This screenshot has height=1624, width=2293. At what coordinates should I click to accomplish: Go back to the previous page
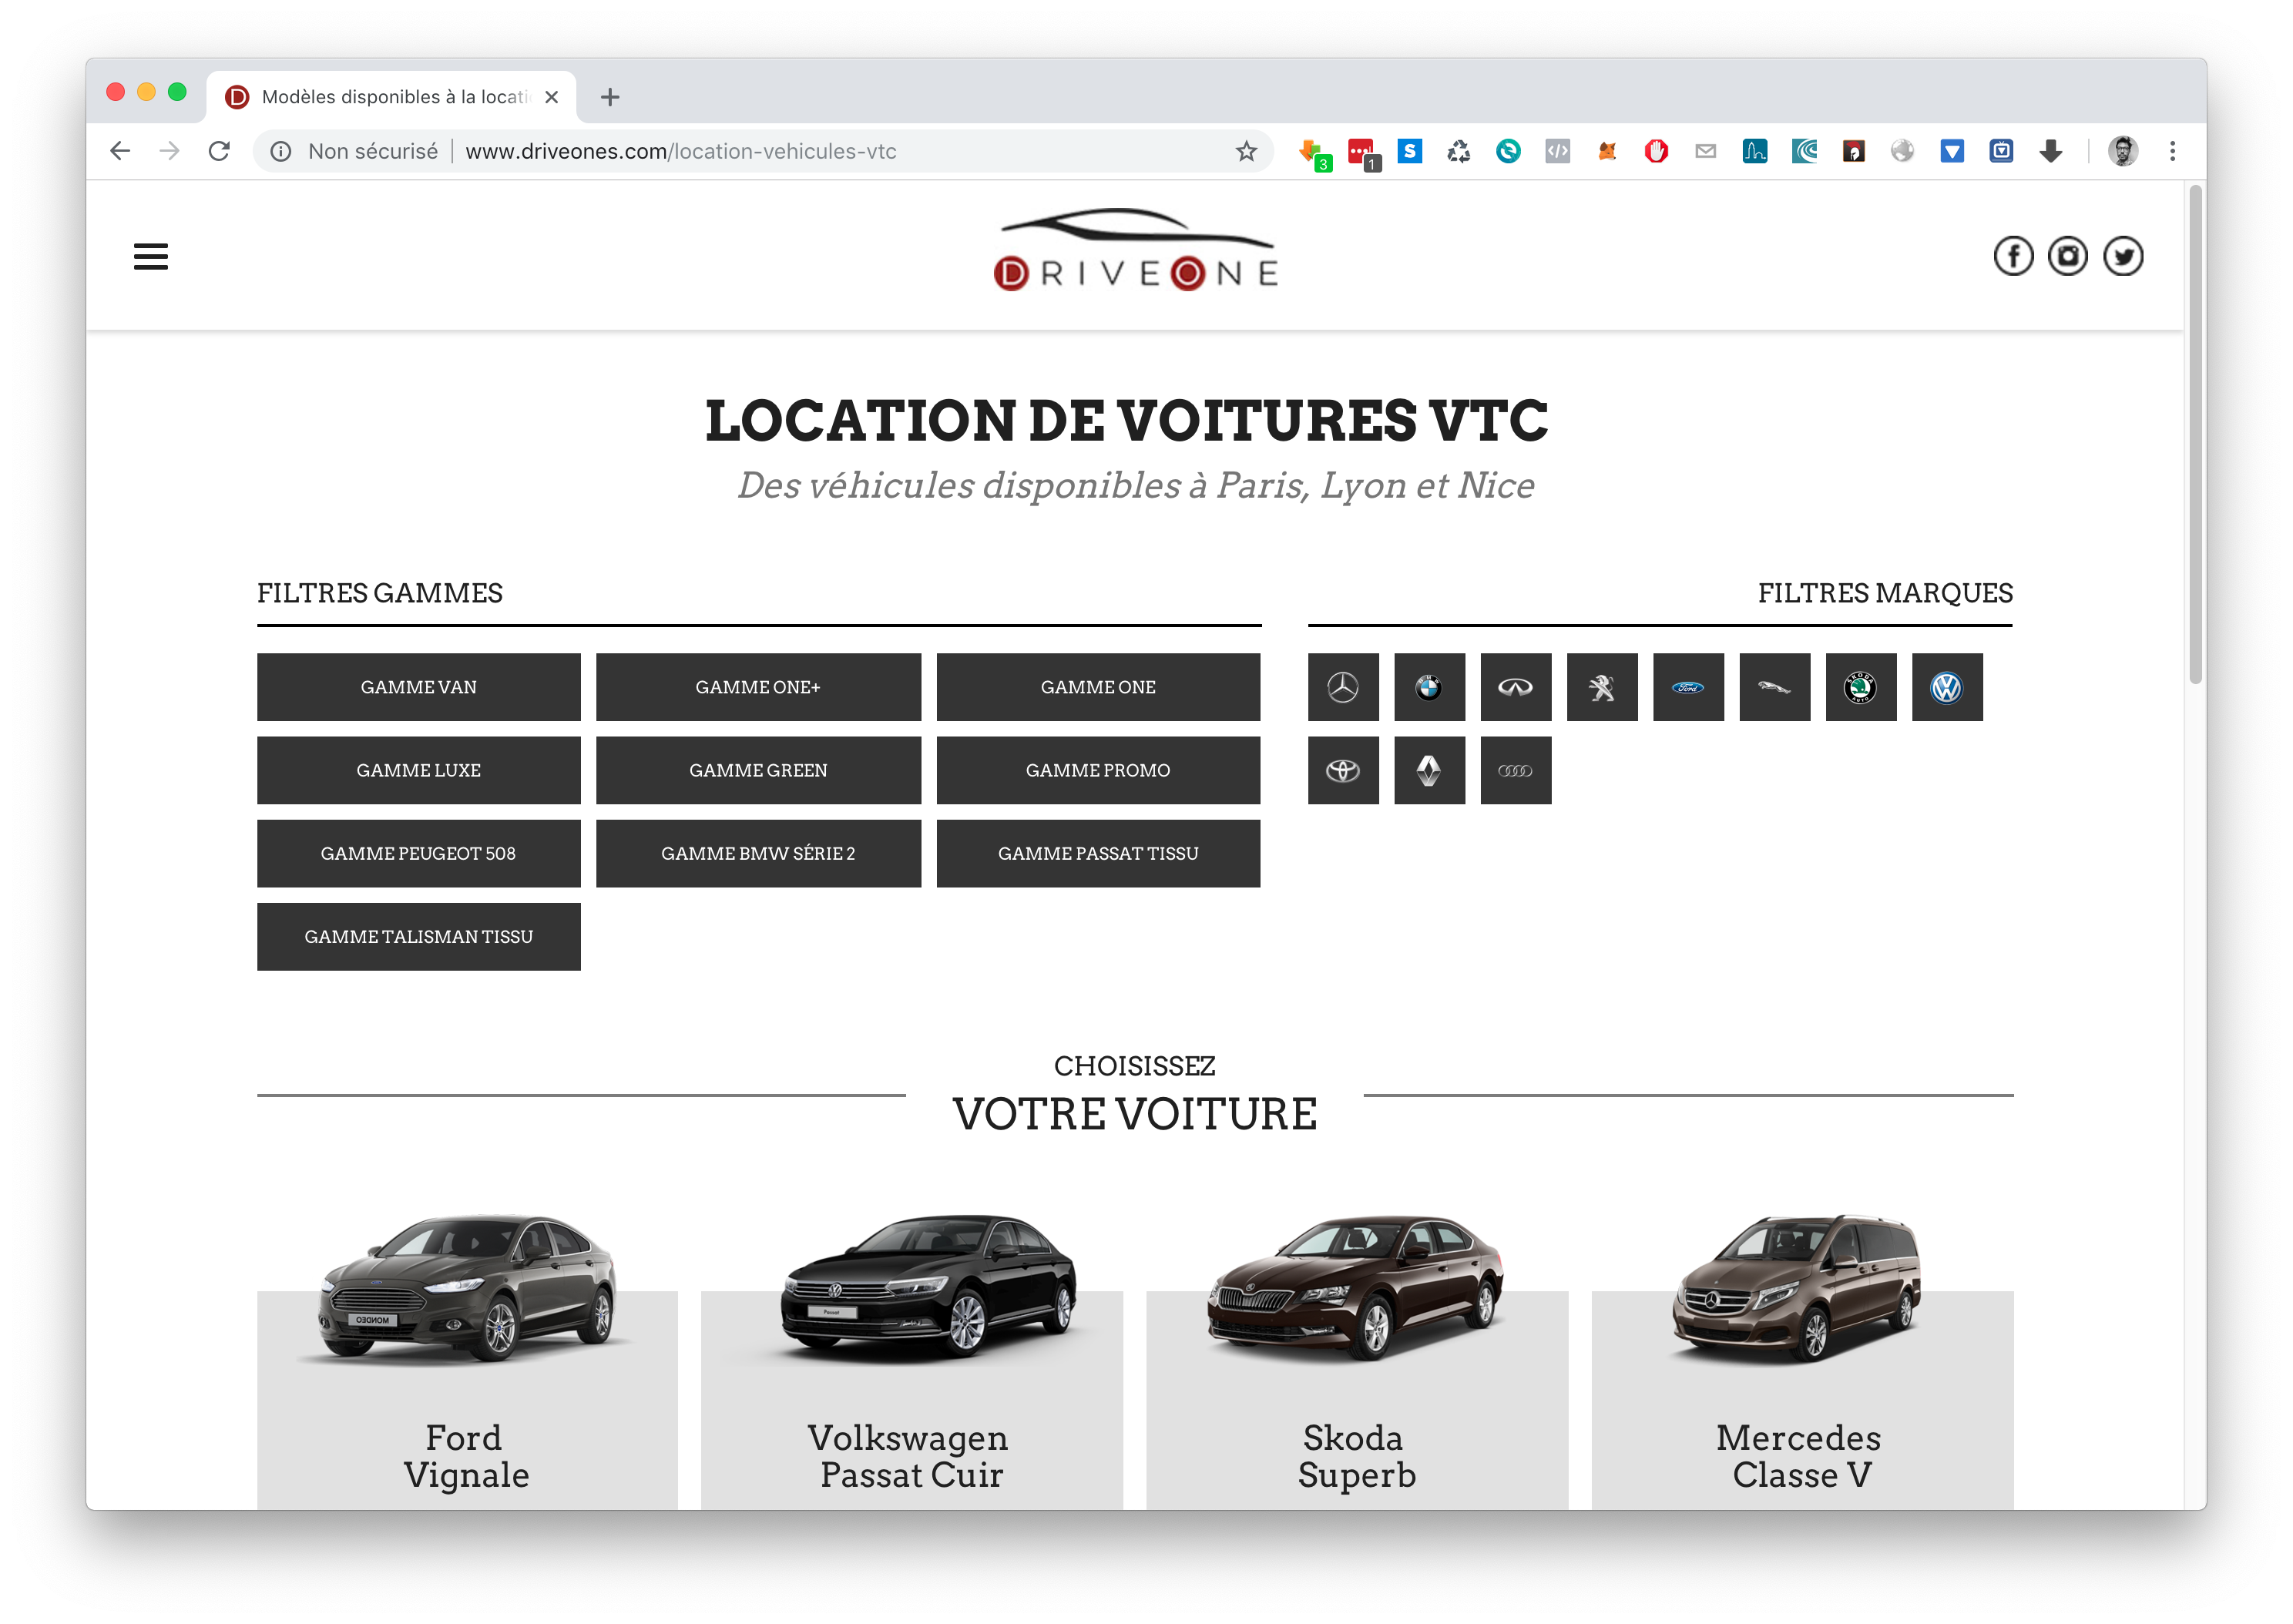click(x=120, y=151)
